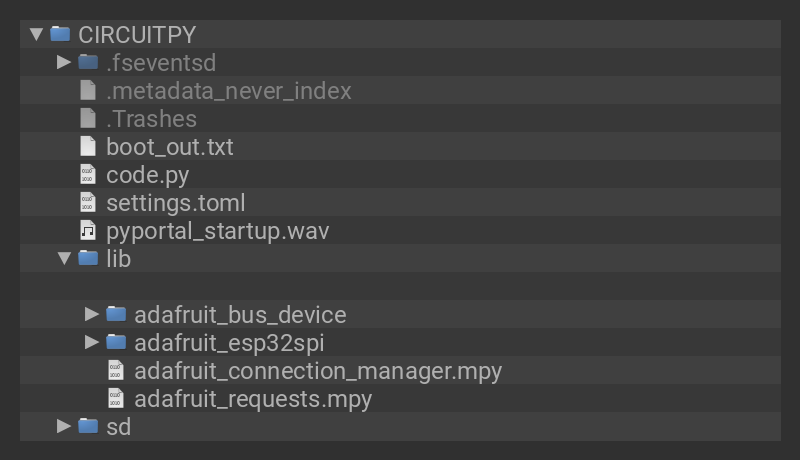Click the code.py file icon
Viewport: 800px width, 460px height.
pos(88,174)
